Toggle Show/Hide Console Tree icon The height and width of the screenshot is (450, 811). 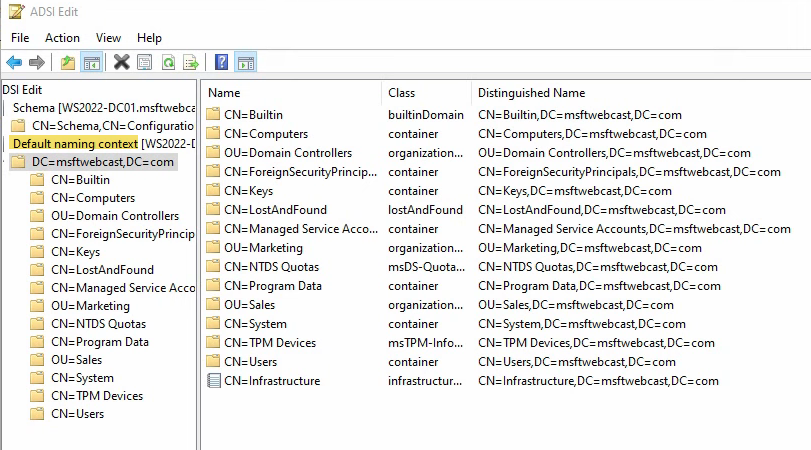pyautogui.click(x=92, y=63)
